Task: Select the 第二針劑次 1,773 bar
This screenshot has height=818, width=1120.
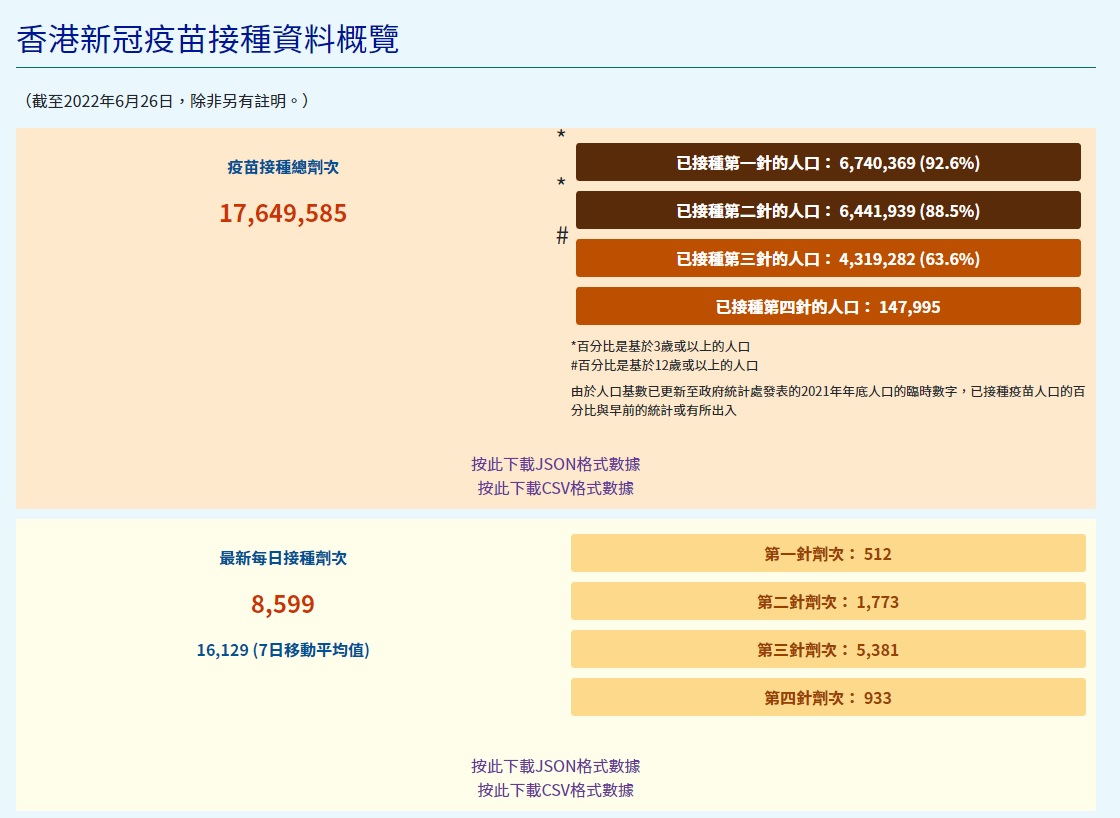Action: [x=828, y=602]
